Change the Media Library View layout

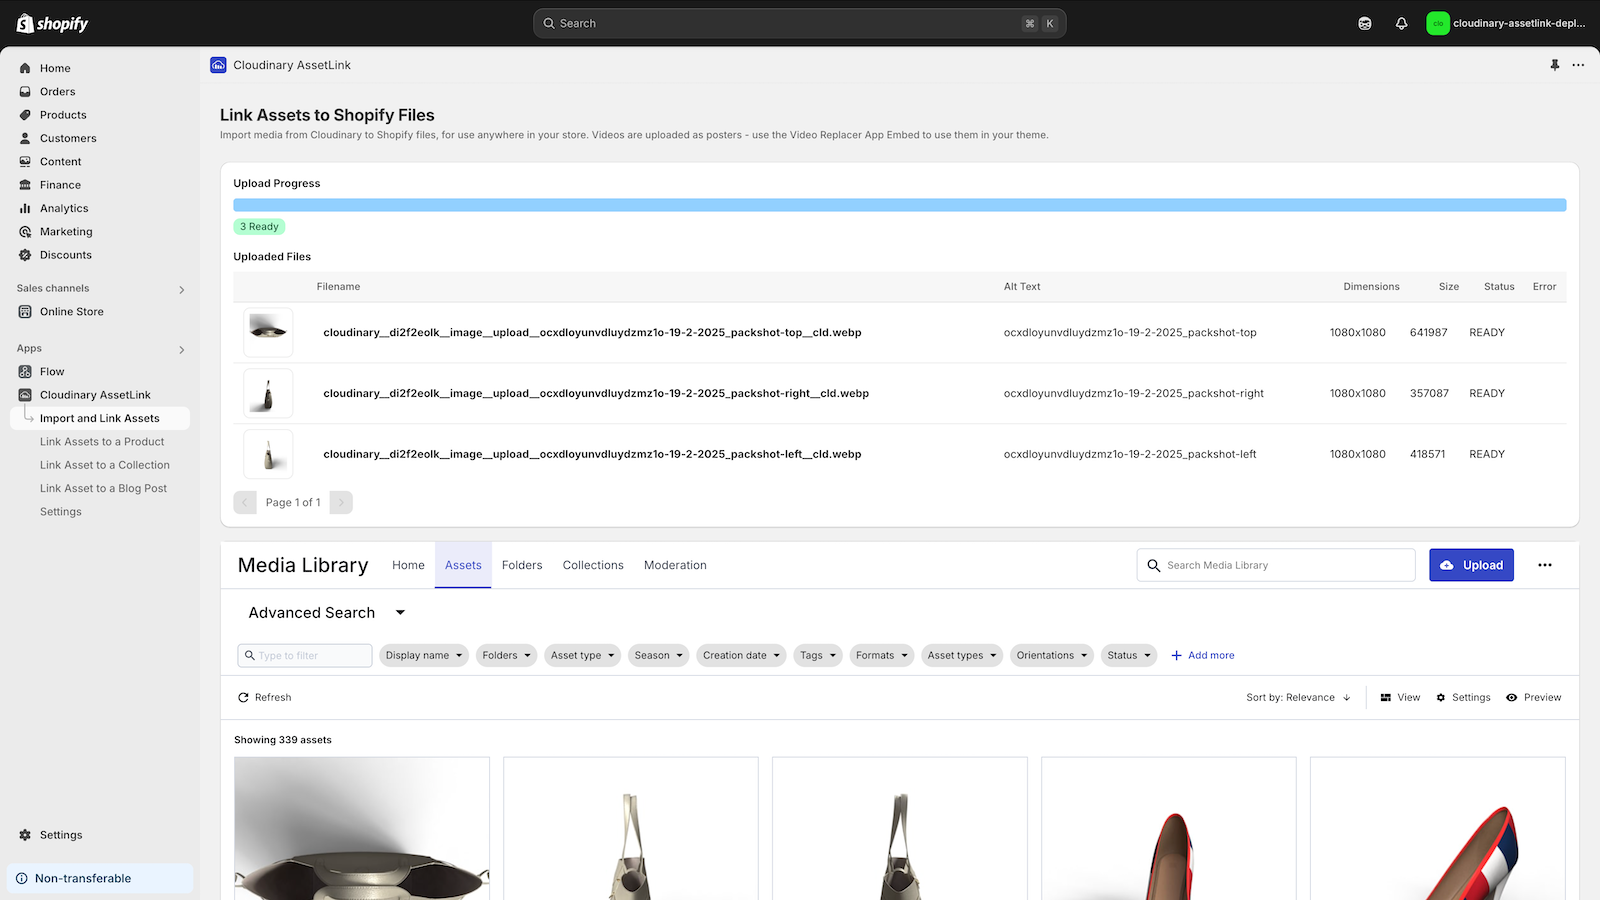click(1400, 697)
